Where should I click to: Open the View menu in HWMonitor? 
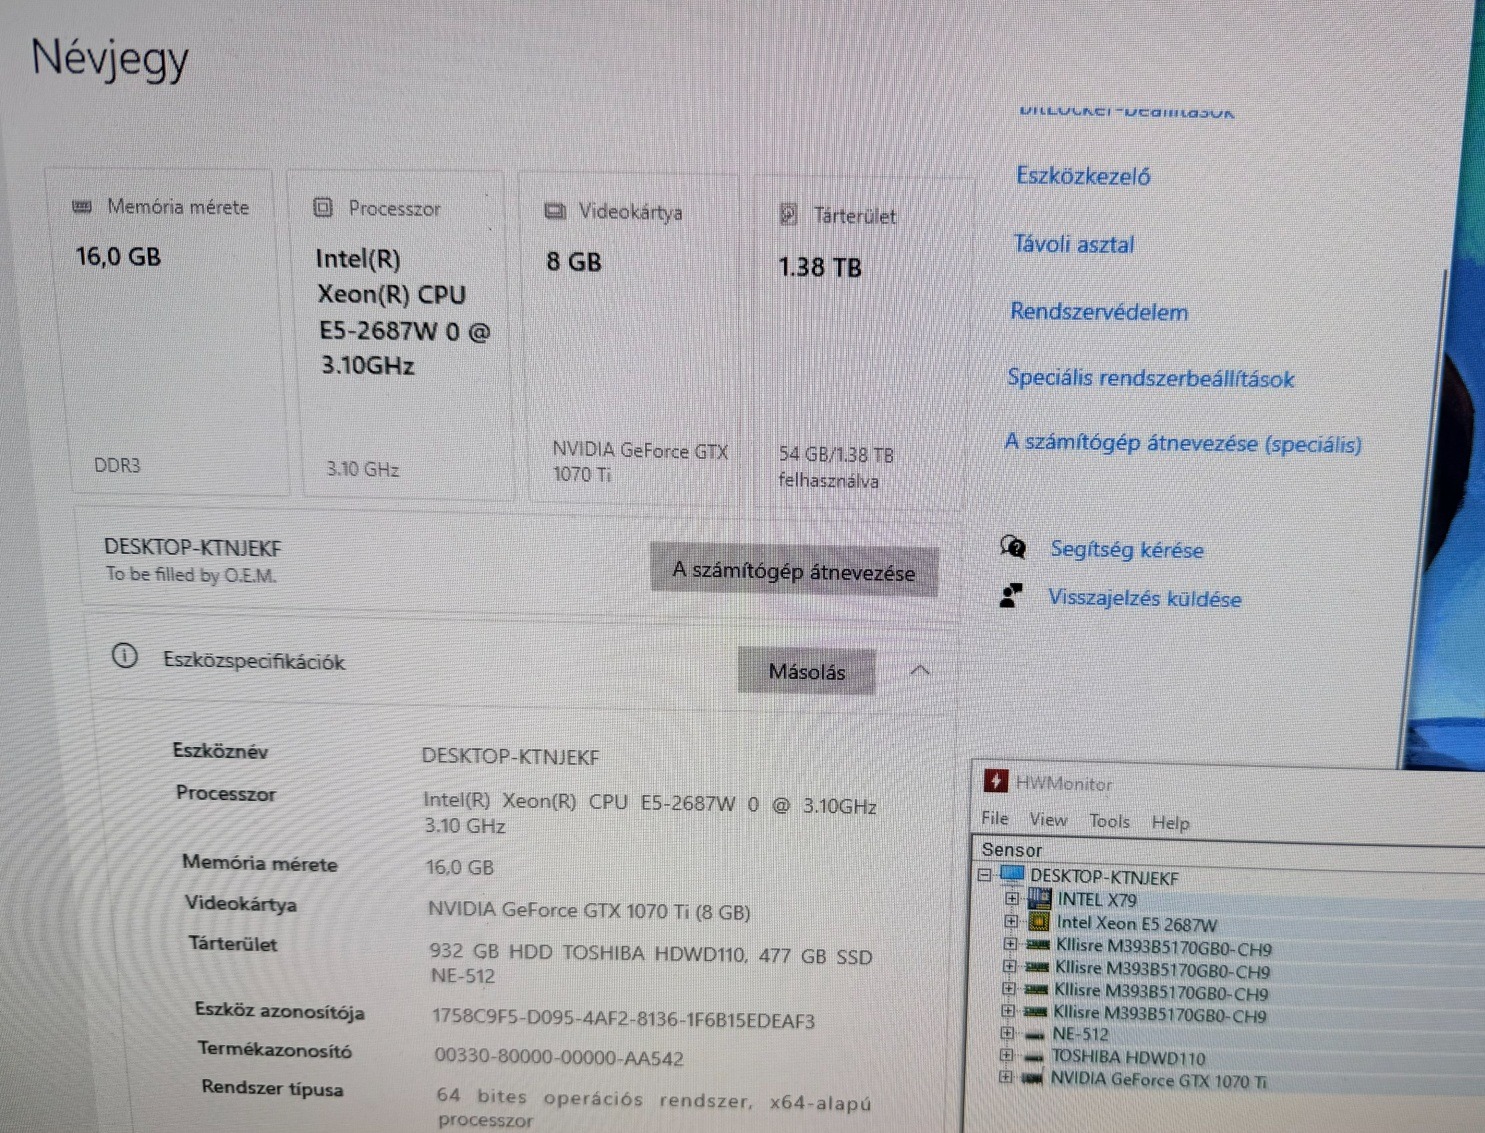1048,819
